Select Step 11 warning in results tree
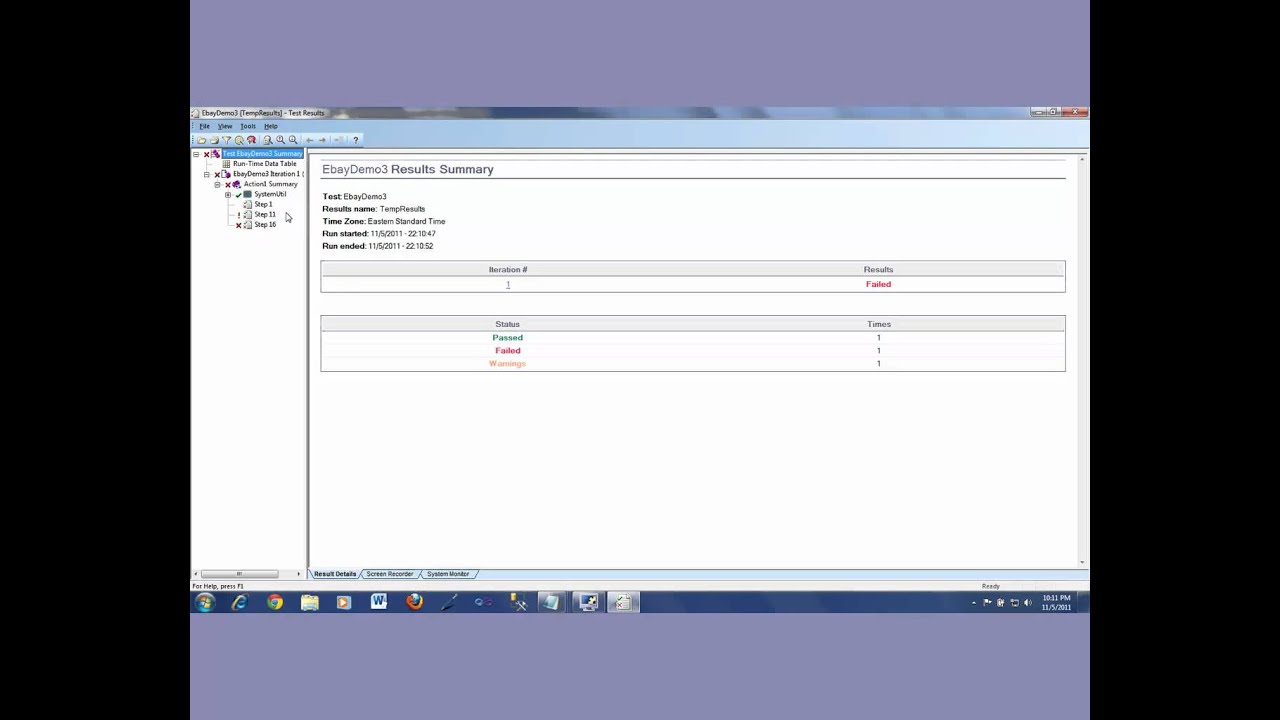Viewport: 1280px width, 720px height. [x=265, y=214]
